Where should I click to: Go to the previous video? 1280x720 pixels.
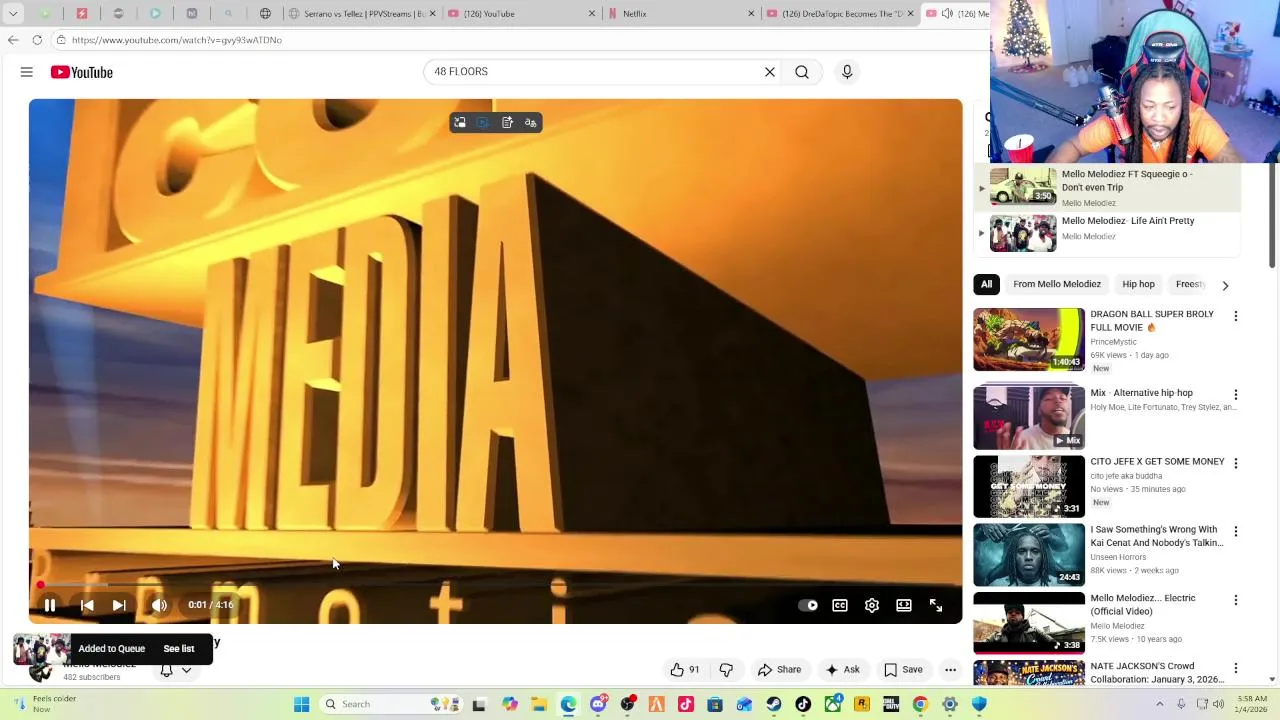click(x=87, y=605)
